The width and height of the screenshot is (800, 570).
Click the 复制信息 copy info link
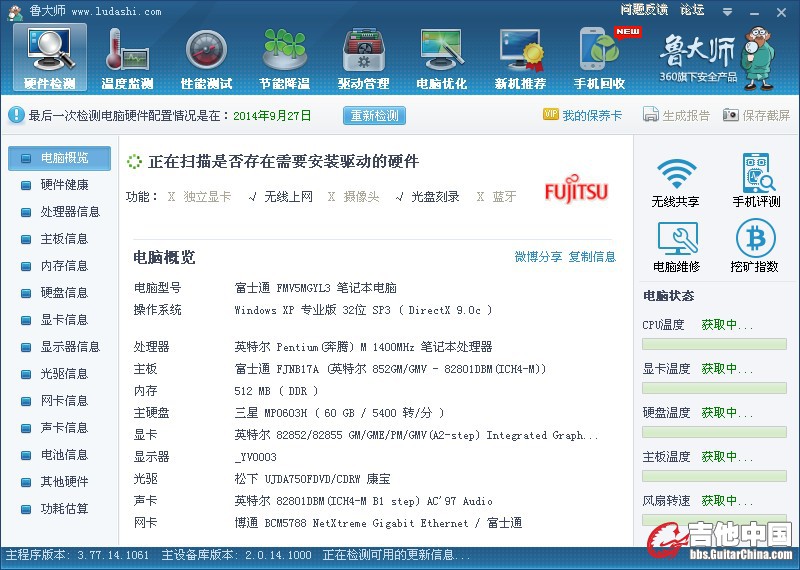[592, 257]
